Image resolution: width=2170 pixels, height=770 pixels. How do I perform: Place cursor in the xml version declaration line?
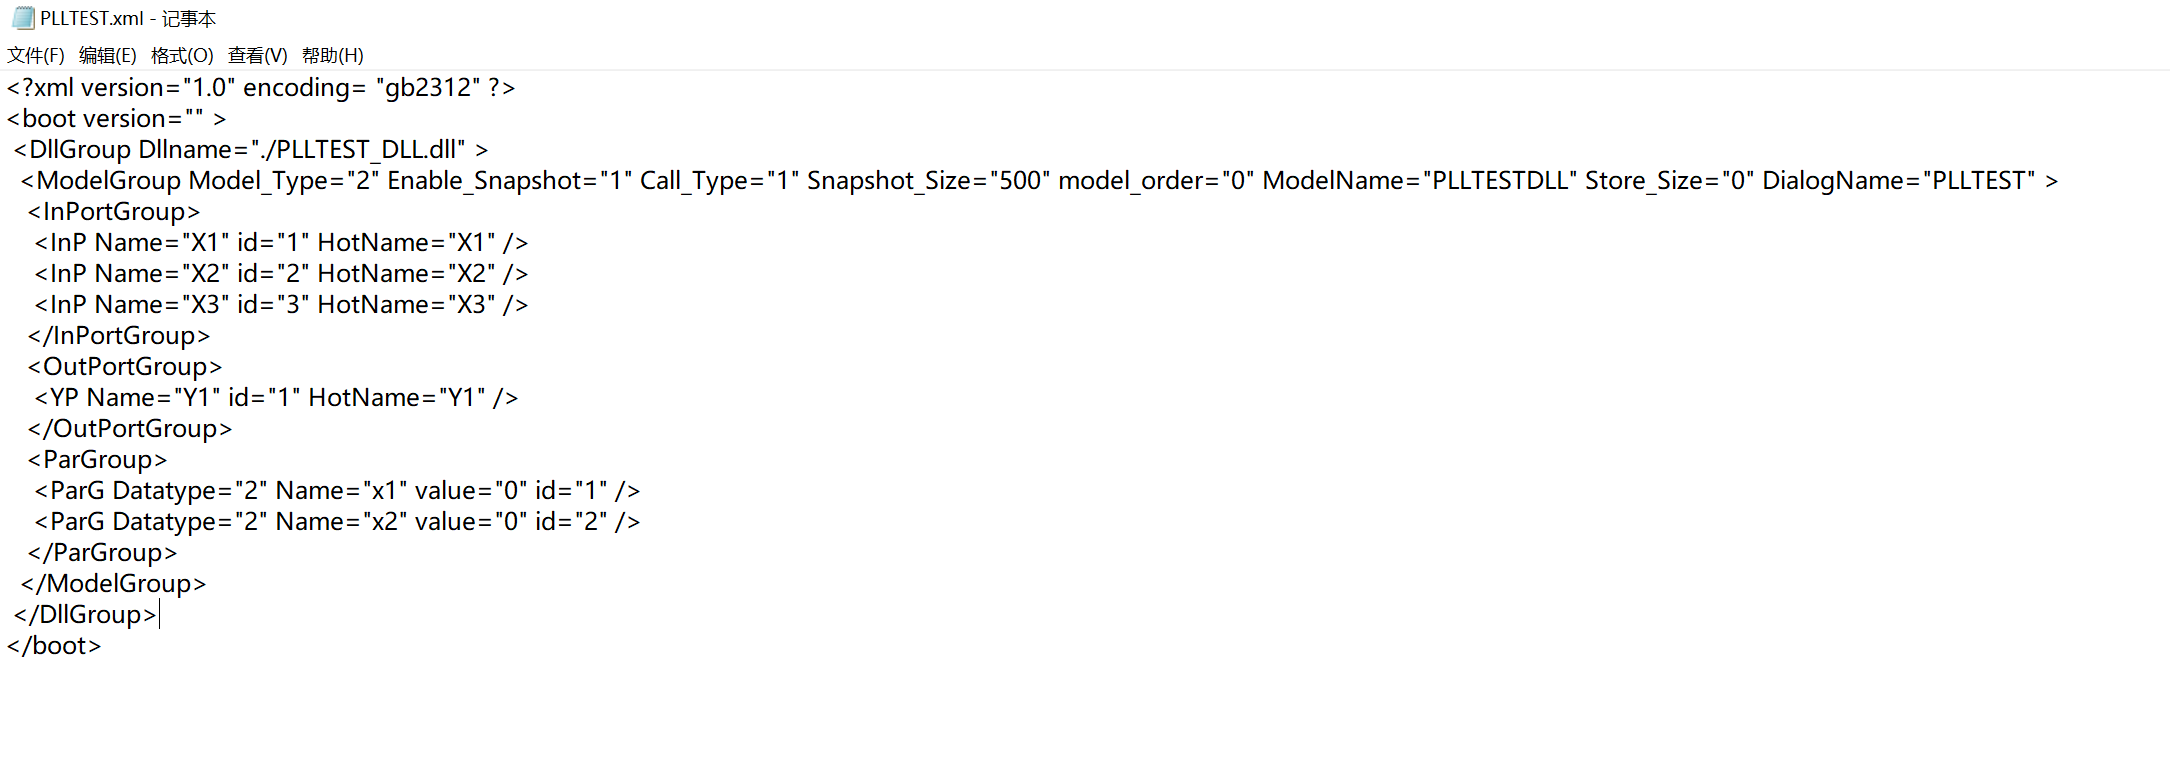[260, 88]
